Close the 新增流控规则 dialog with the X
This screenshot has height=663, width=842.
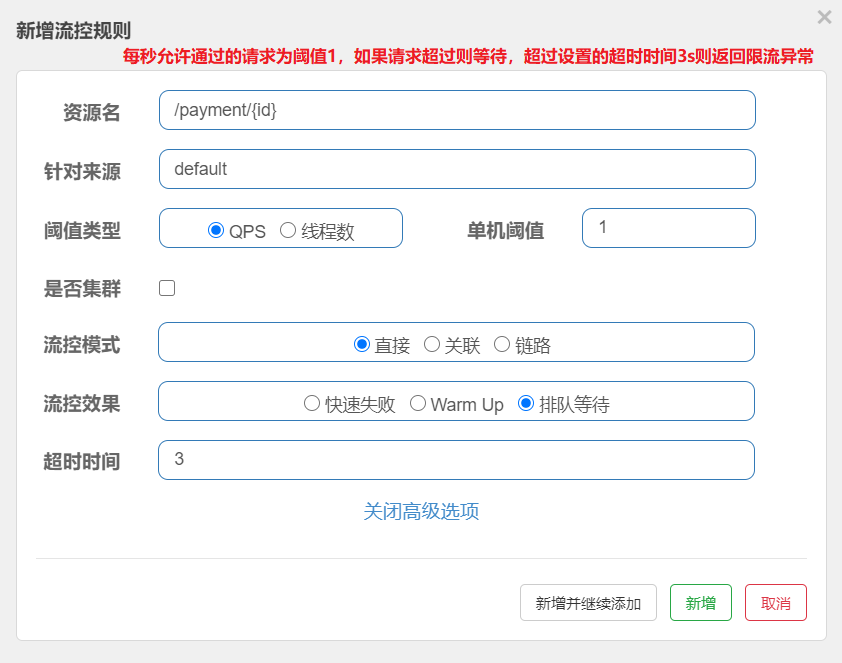(824, 17)
